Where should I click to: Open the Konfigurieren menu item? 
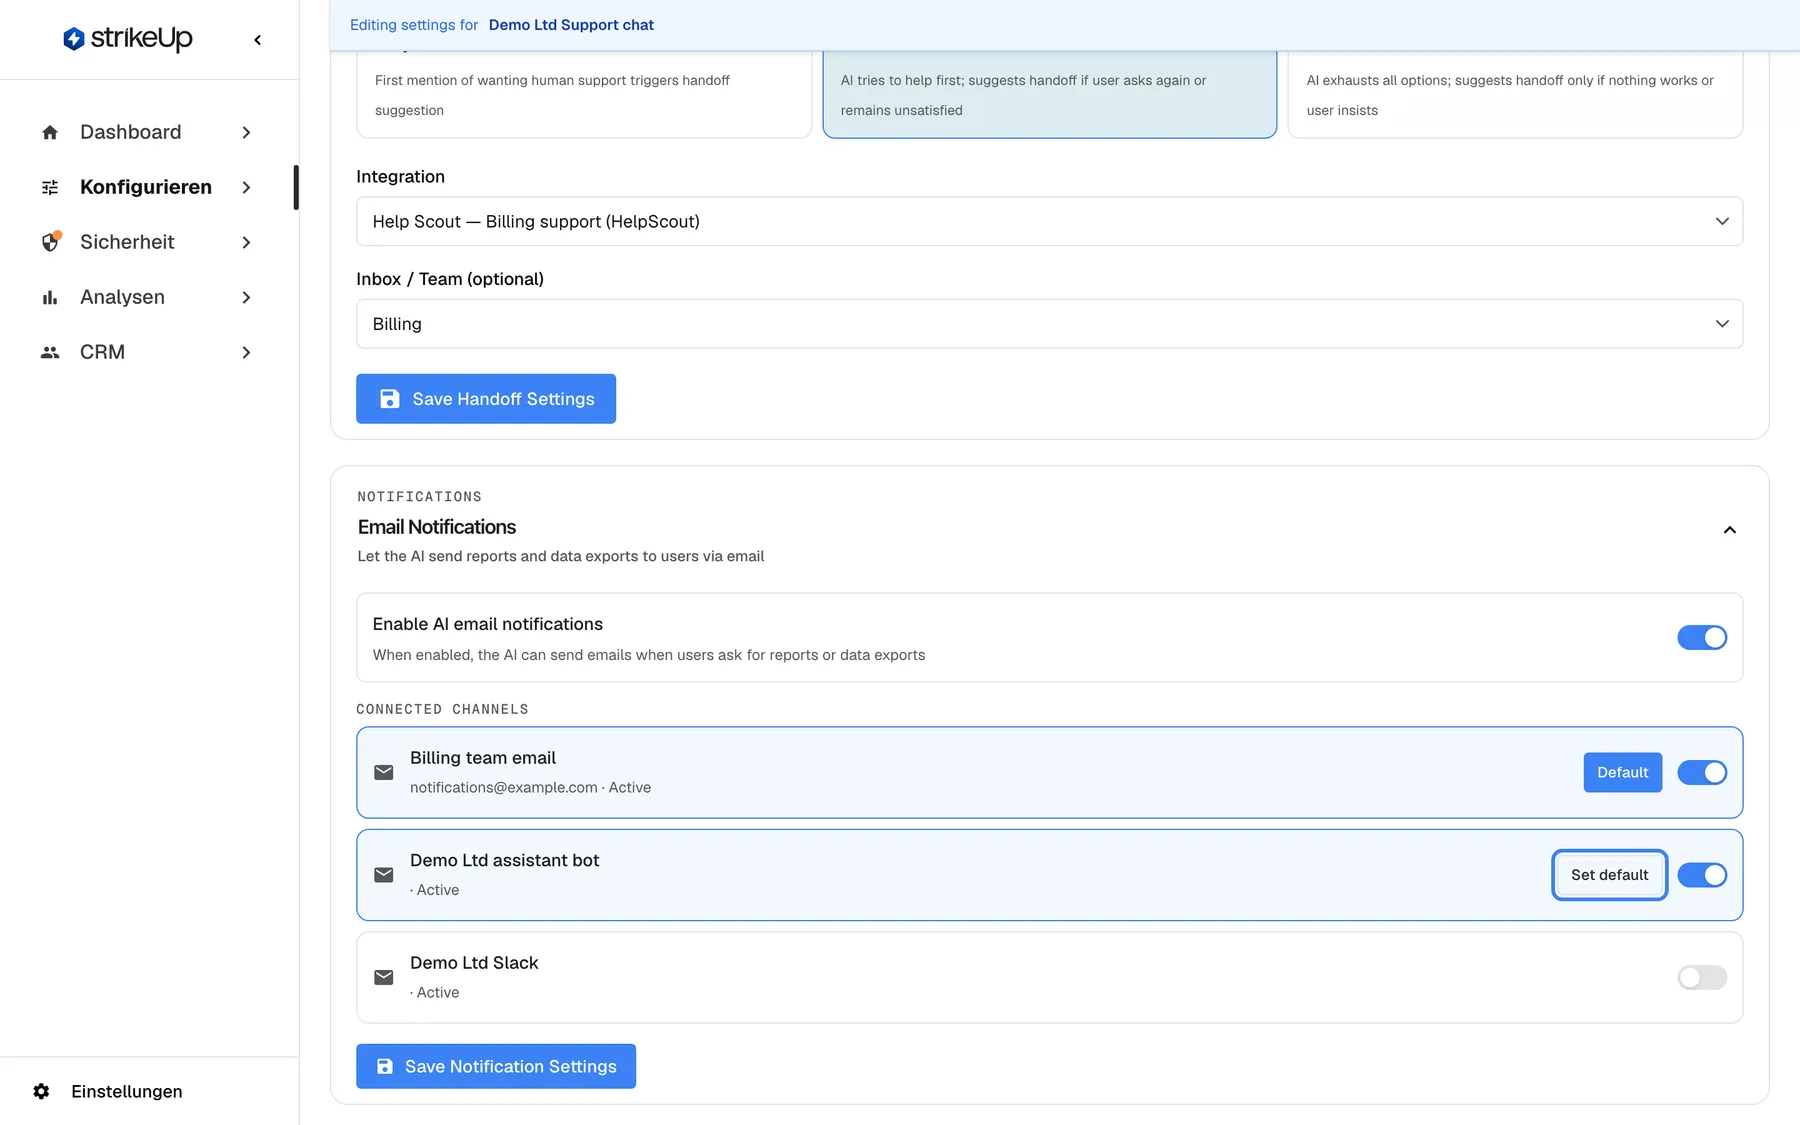point(147,187)
